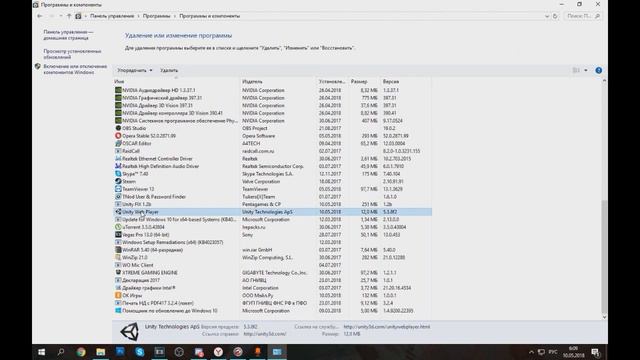This screenshot has height=360, width=640.
Task: Expand the address bar history dropdown
Action: coord(547,16)
